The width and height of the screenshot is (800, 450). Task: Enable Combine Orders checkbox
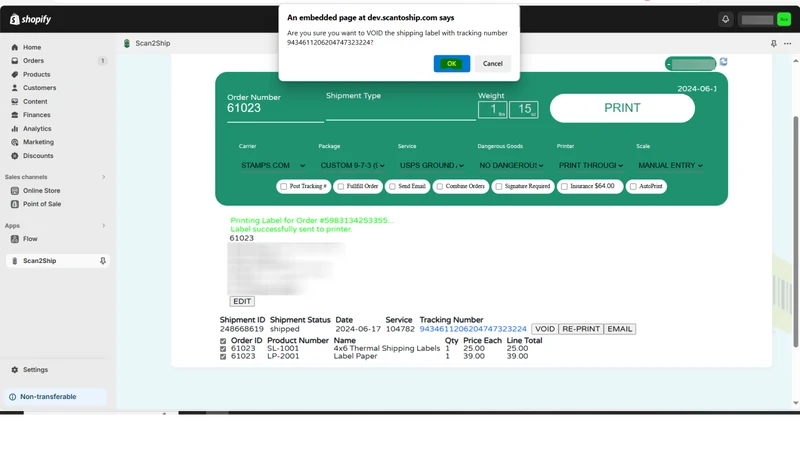coord(440,187)
